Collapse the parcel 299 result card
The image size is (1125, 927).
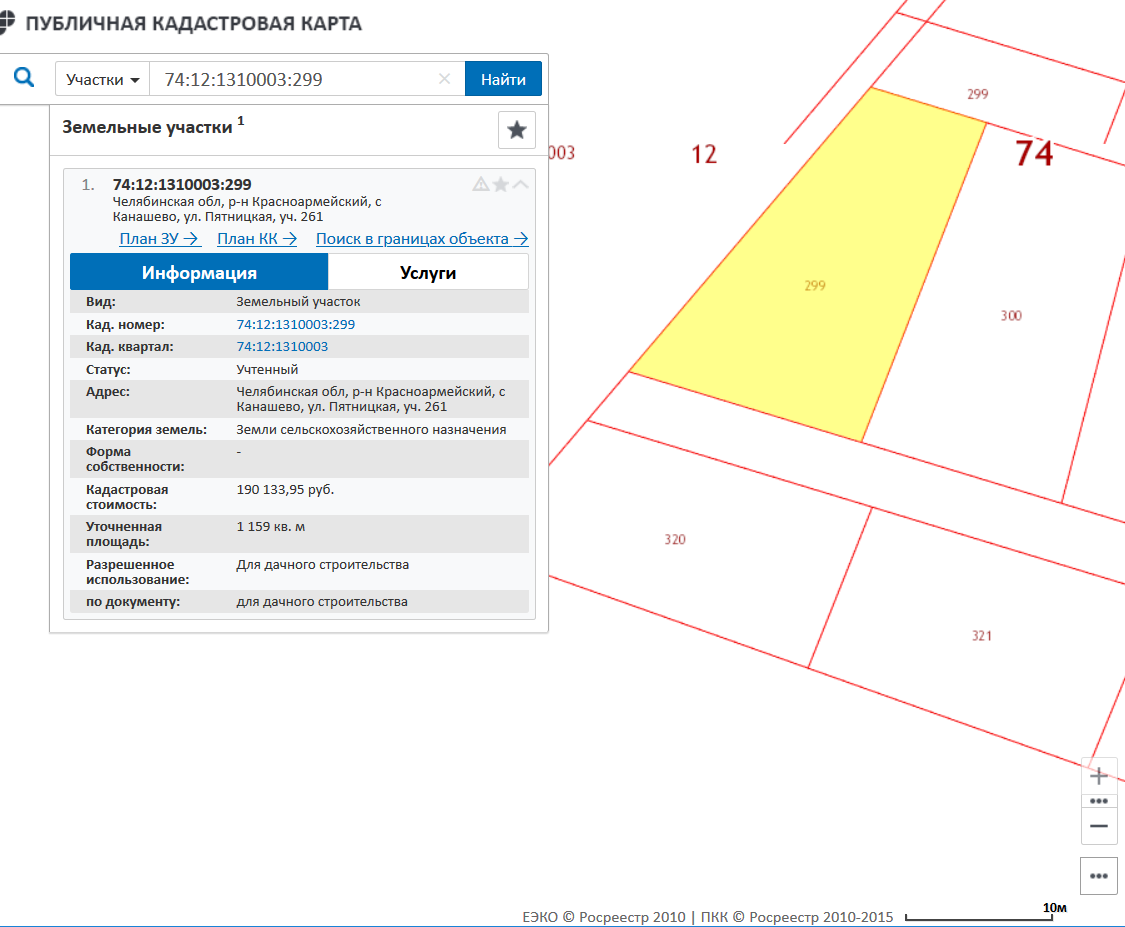[521, 184]
